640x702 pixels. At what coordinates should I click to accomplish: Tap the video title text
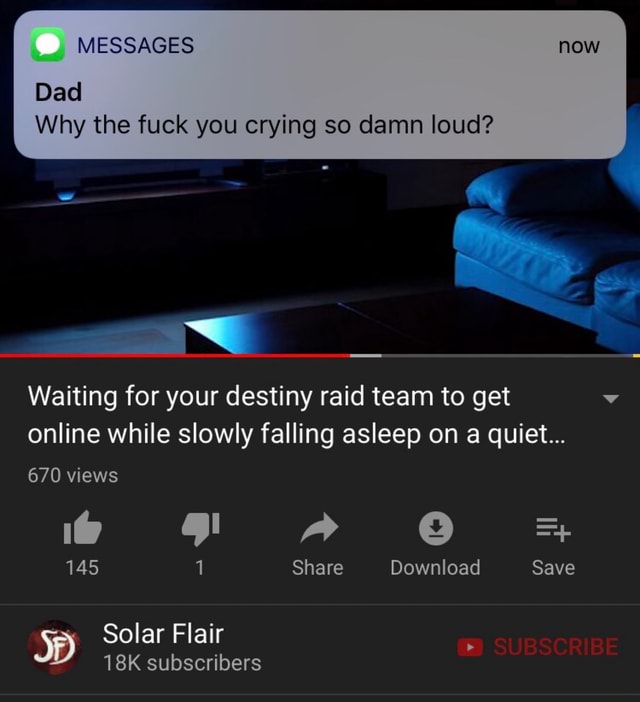point(296,415)
